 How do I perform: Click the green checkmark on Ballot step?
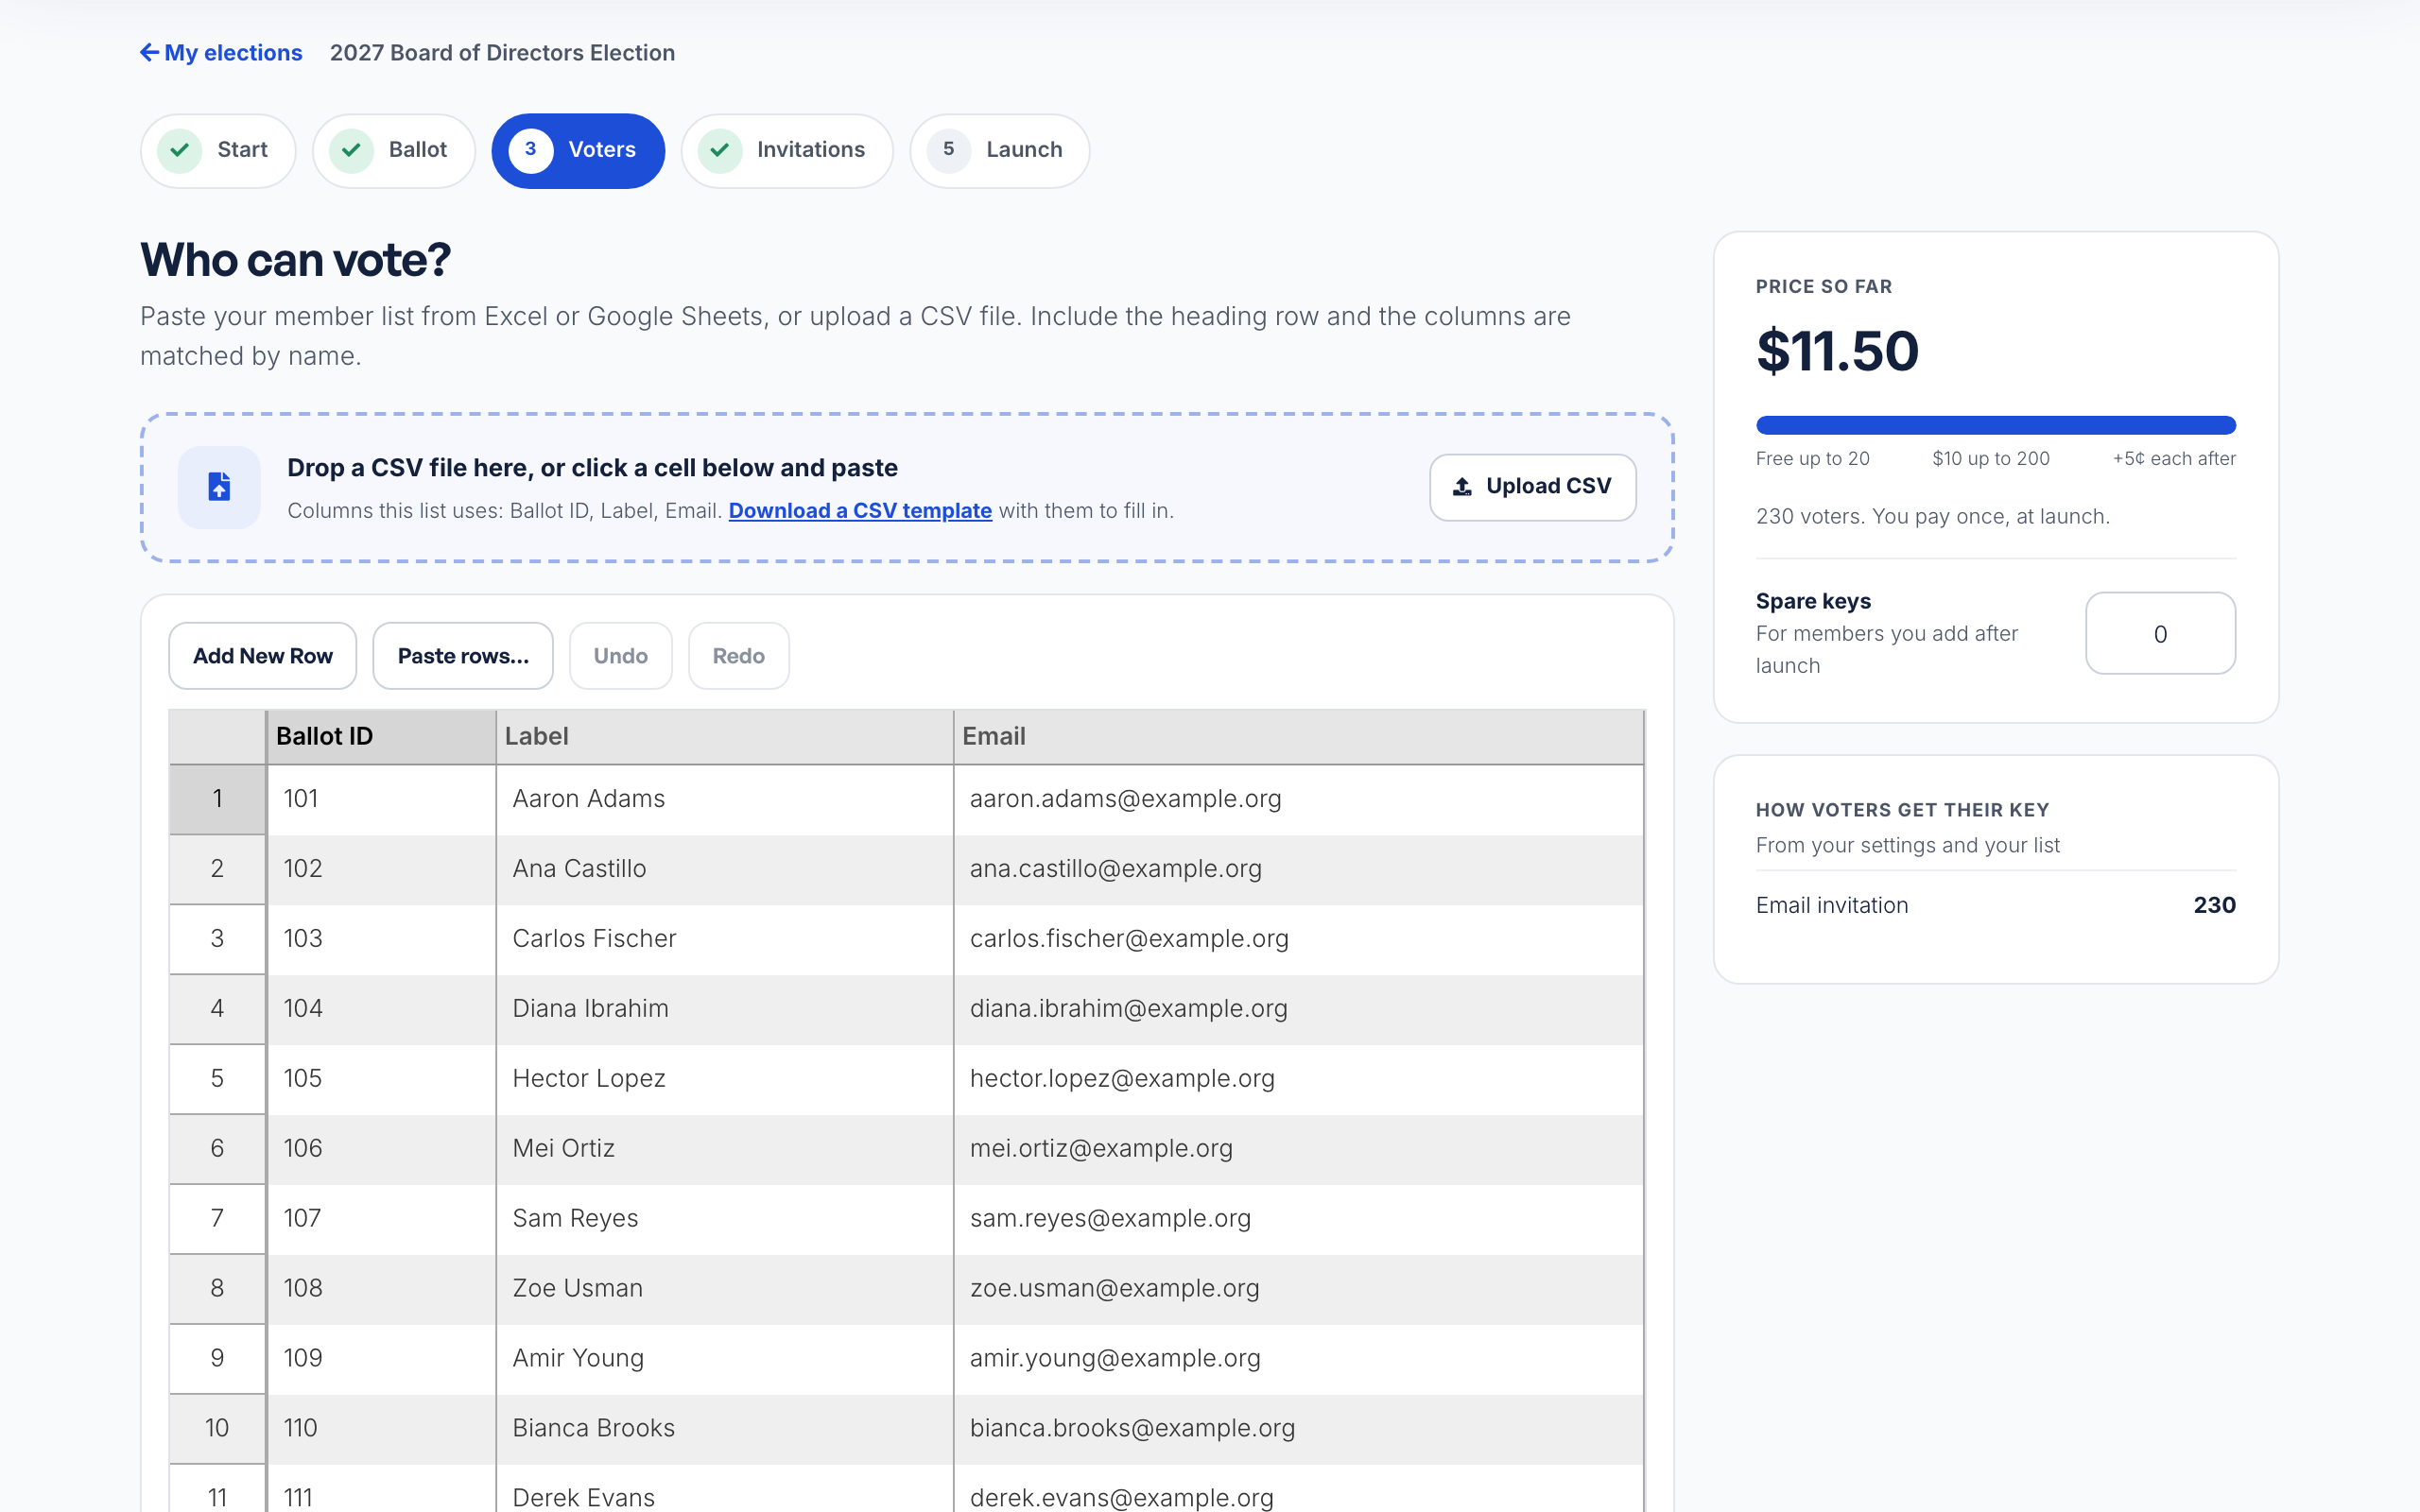coord(351,150)
